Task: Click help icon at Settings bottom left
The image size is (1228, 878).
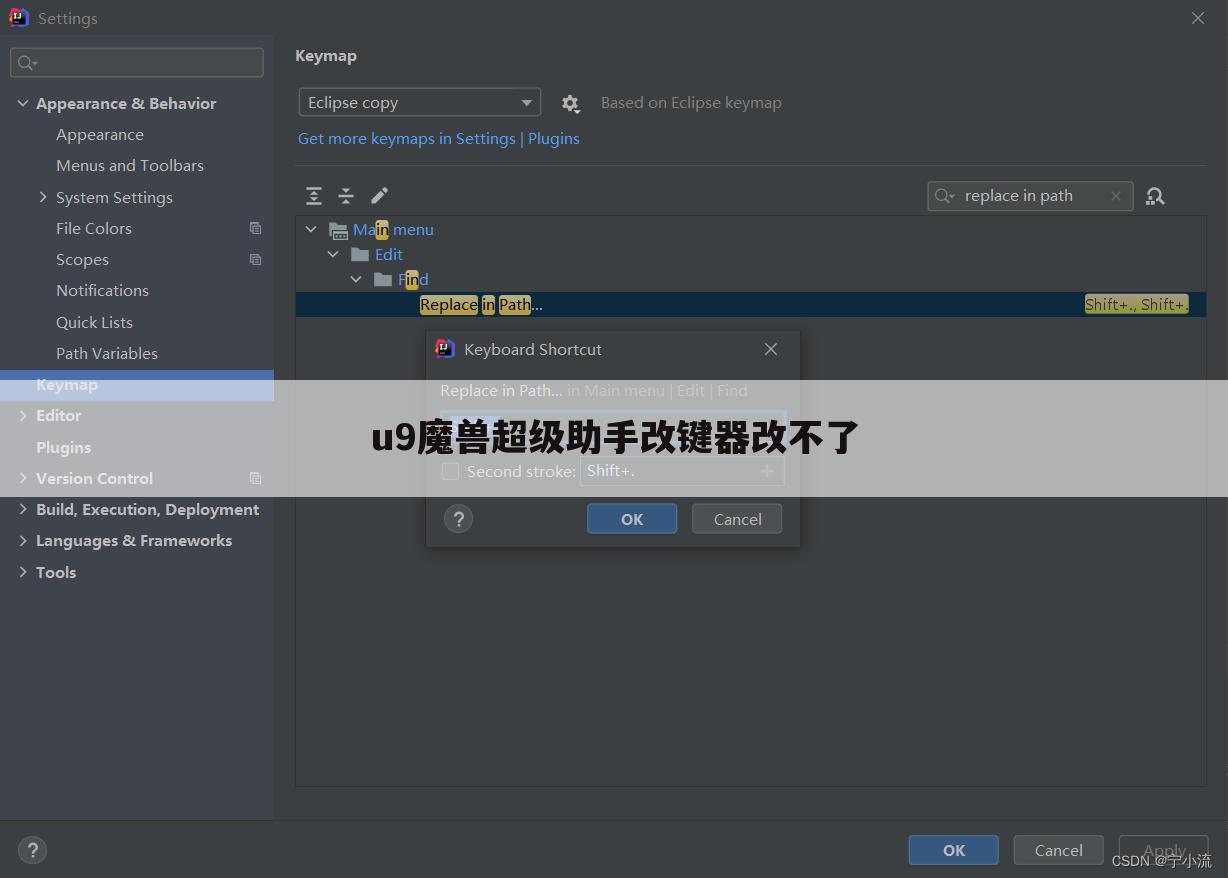Action: [32, 851]
